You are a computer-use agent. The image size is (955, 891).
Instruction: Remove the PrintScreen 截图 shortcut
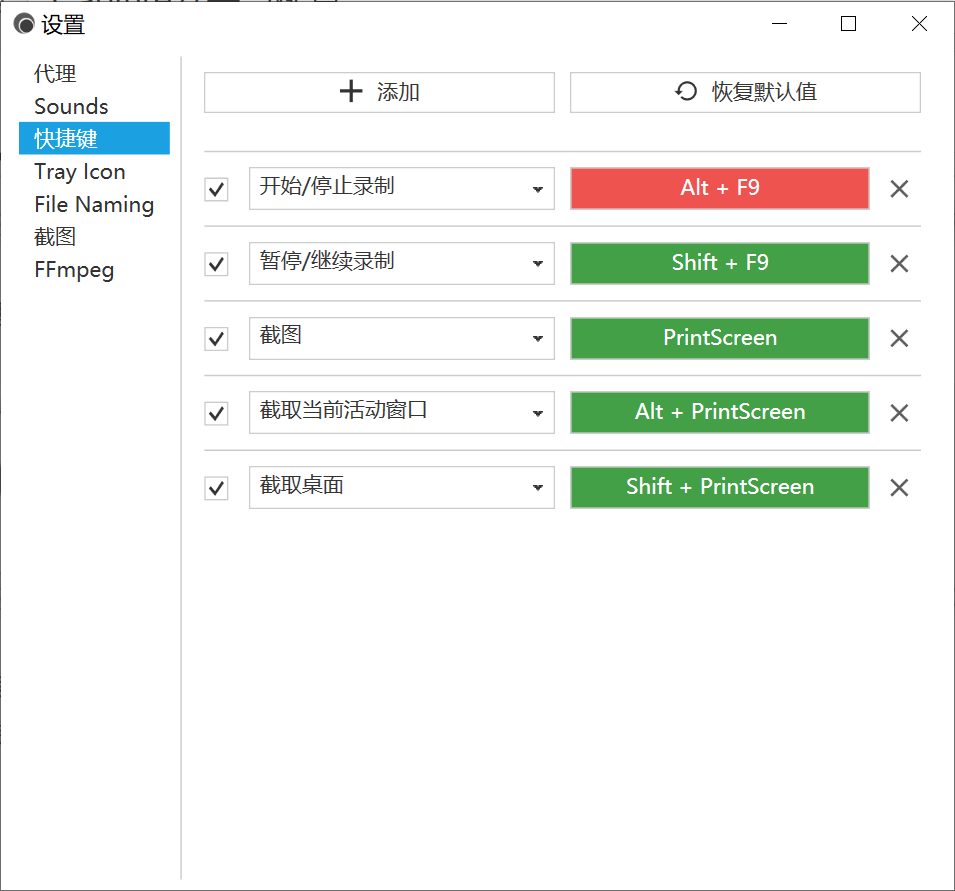(898, 338)
